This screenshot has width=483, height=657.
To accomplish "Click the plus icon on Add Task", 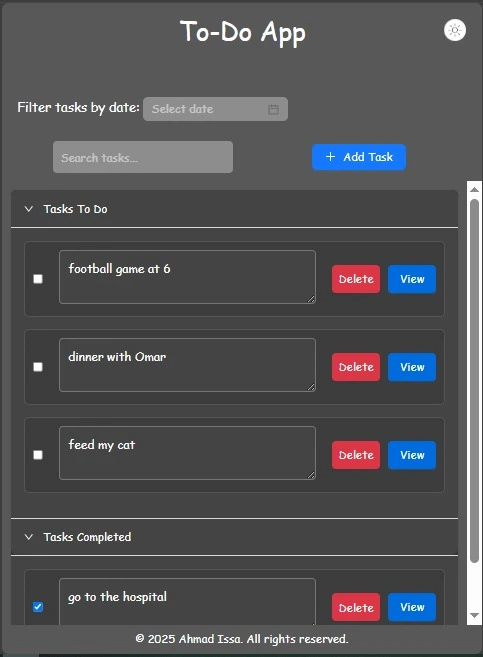I will (x=330, y=157).
